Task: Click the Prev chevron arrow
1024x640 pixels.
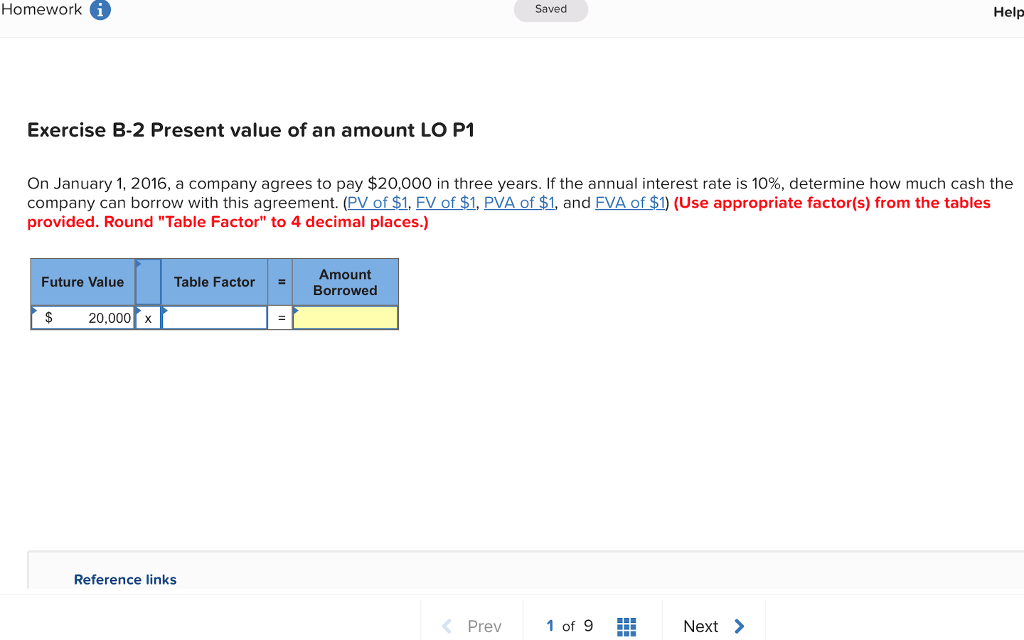Action: click(446, 626)
